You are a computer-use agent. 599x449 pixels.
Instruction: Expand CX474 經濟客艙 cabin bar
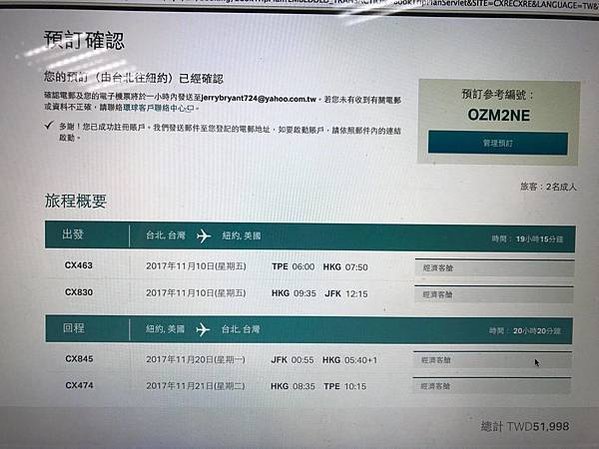click(492, 386)
